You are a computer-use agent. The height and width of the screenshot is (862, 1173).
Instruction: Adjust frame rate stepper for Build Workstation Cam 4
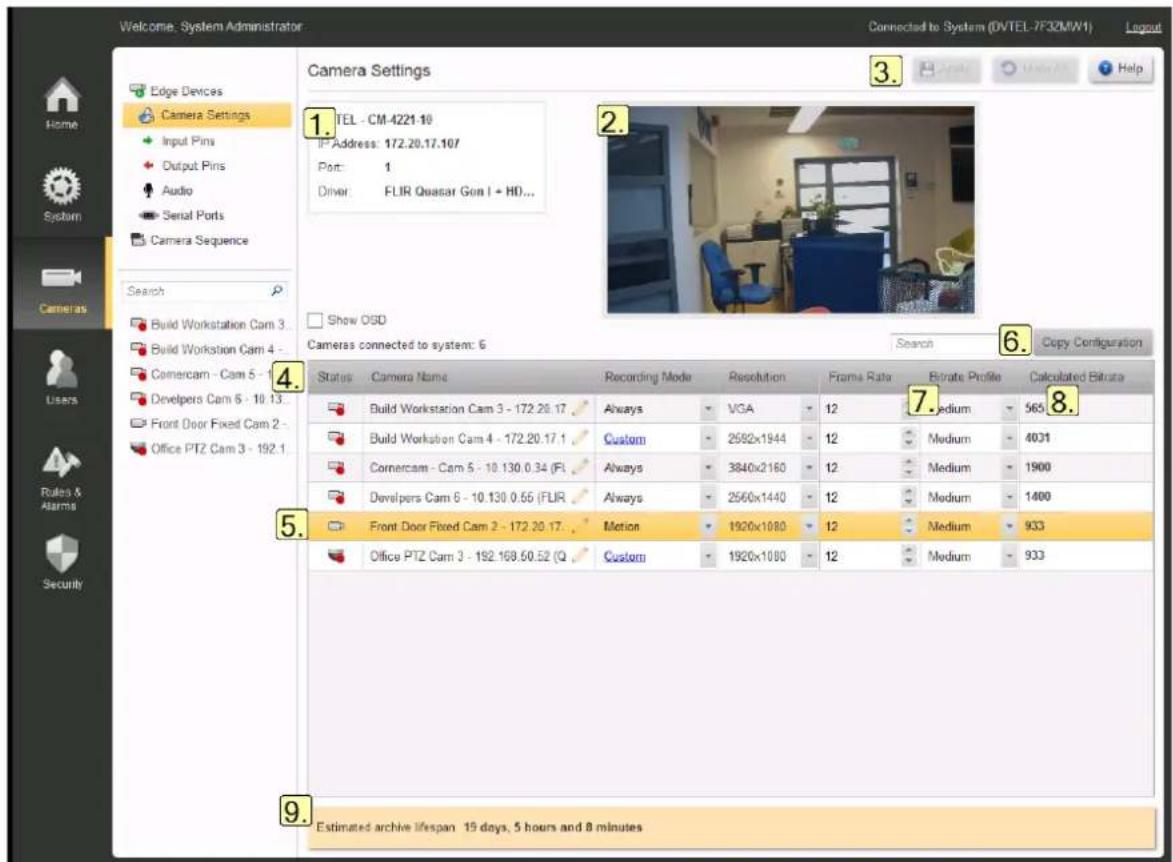909,438
